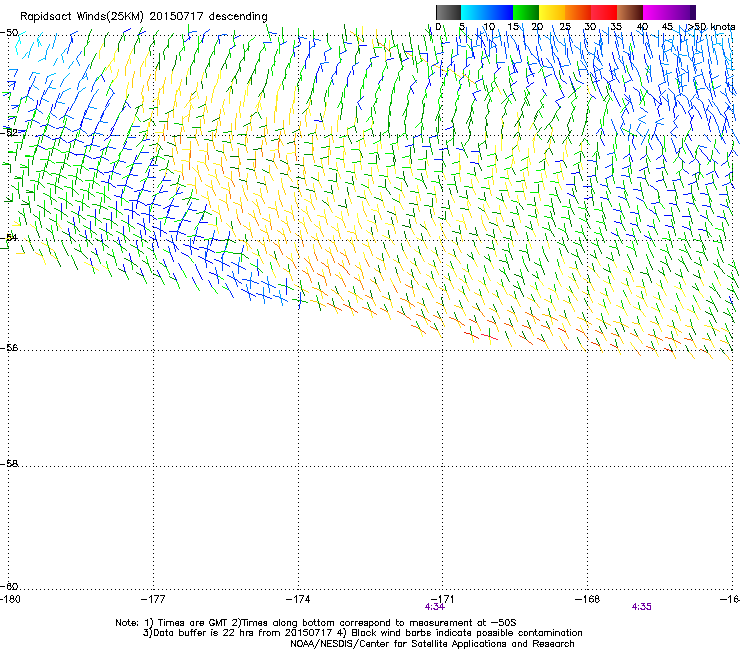Select the green 15-20 knots legend swatch
740x650 pixels.
526,12
